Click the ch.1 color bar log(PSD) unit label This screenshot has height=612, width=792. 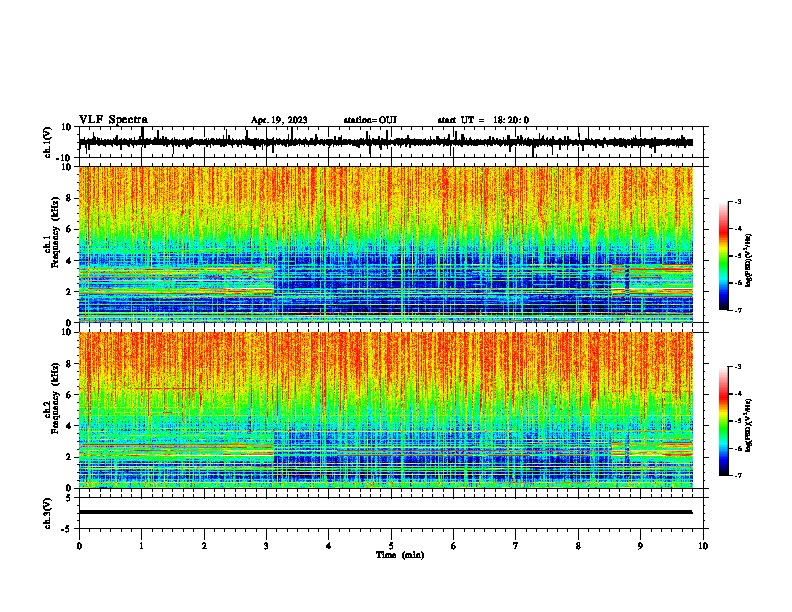click(748, 260)
